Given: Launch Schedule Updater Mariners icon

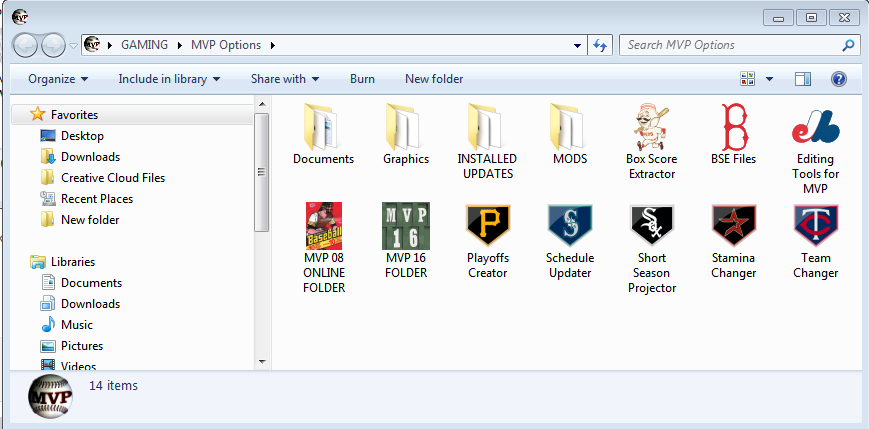Looking at the screenshot, I should coord(570,226).
